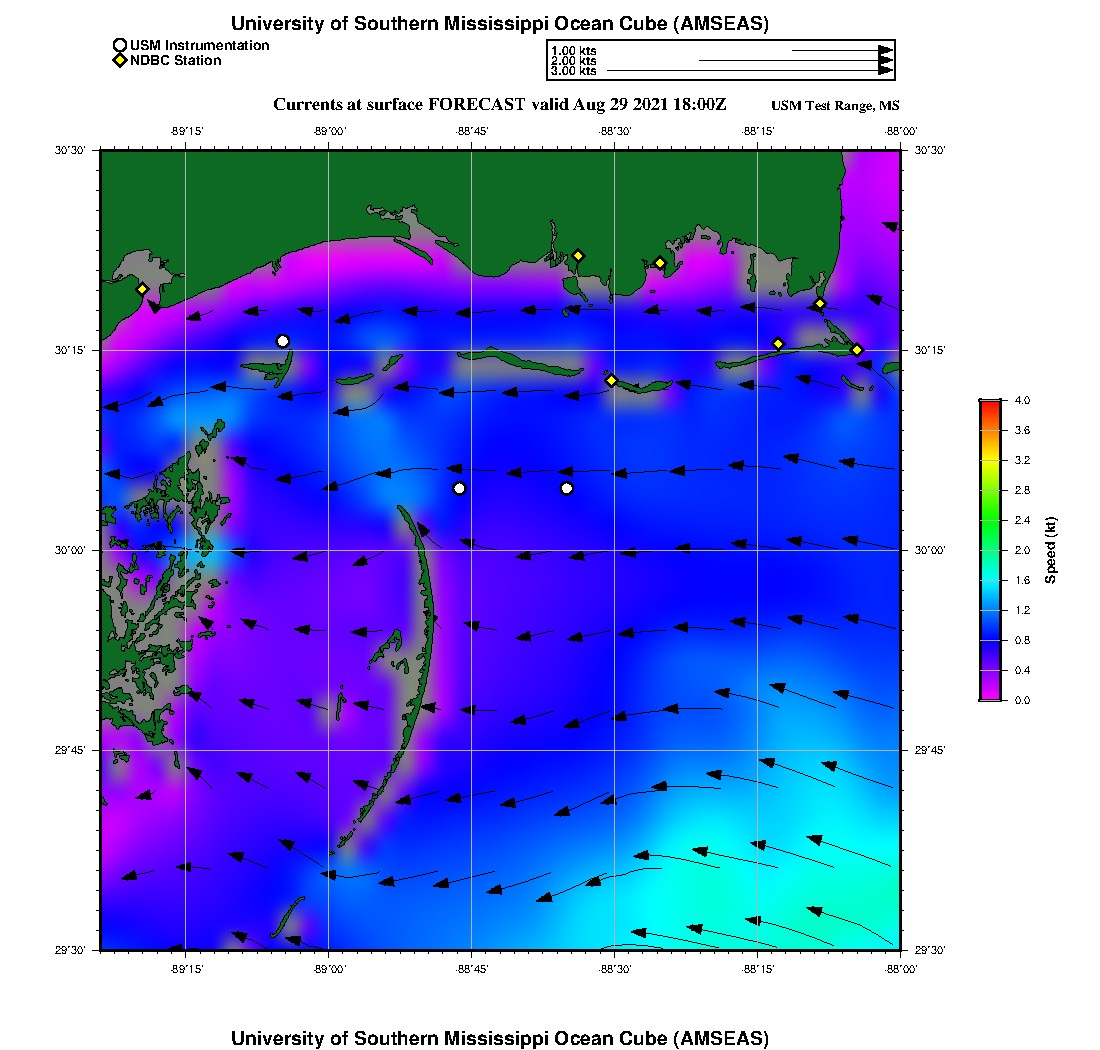This screenshot has height=1050, width=1100.
Task: Click the 'USM Test Range, MS' text
Action: pyautogui.click(x=835, y=106)
